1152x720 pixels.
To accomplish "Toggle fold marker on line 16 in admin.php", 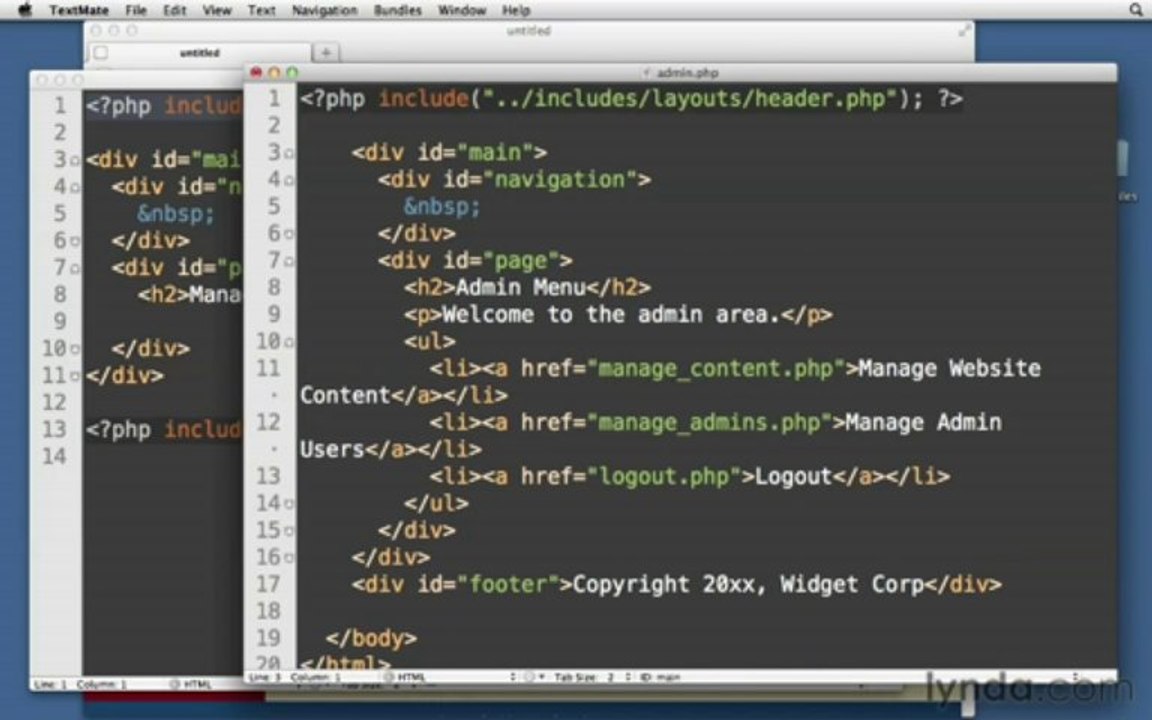I will (289, 558).
